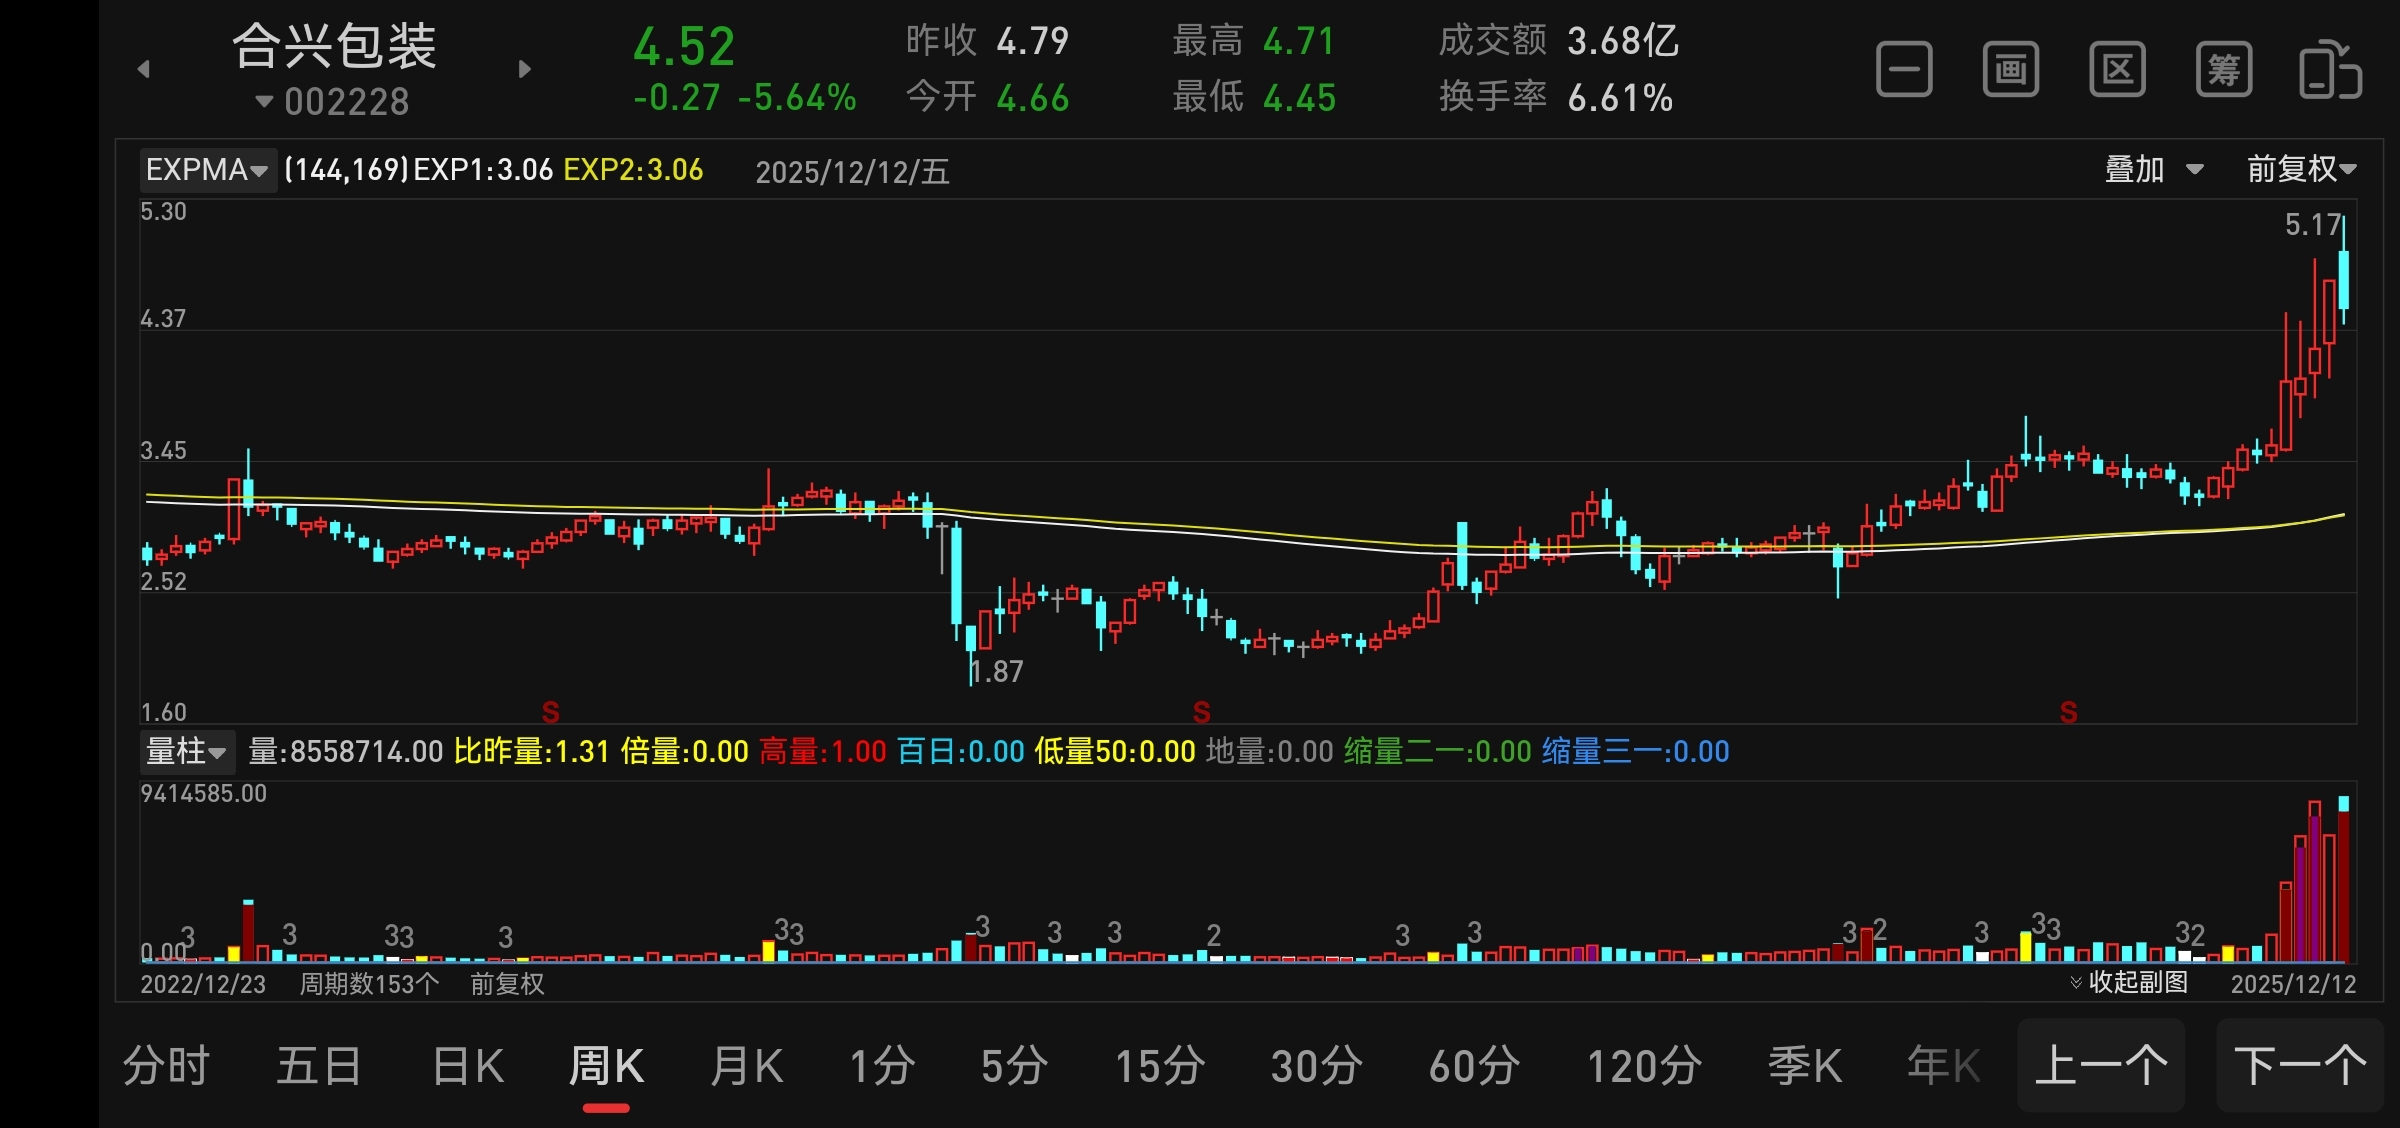Open the EXPMA indicator dropdown
Screen dimensions: 2400x1128
[x=207, y=170]
